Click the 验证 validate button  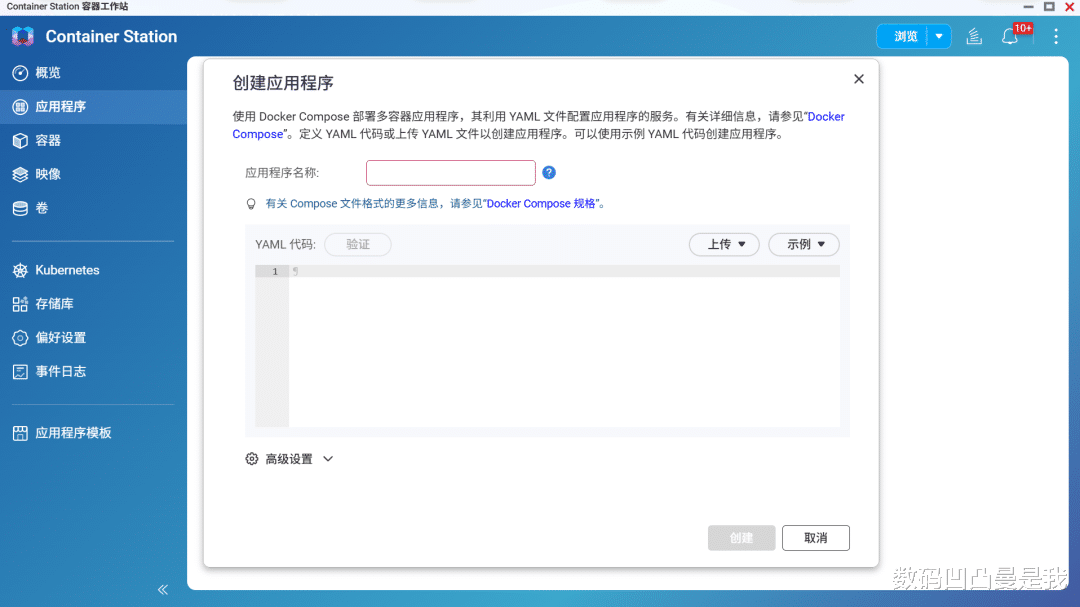[357, 245]
